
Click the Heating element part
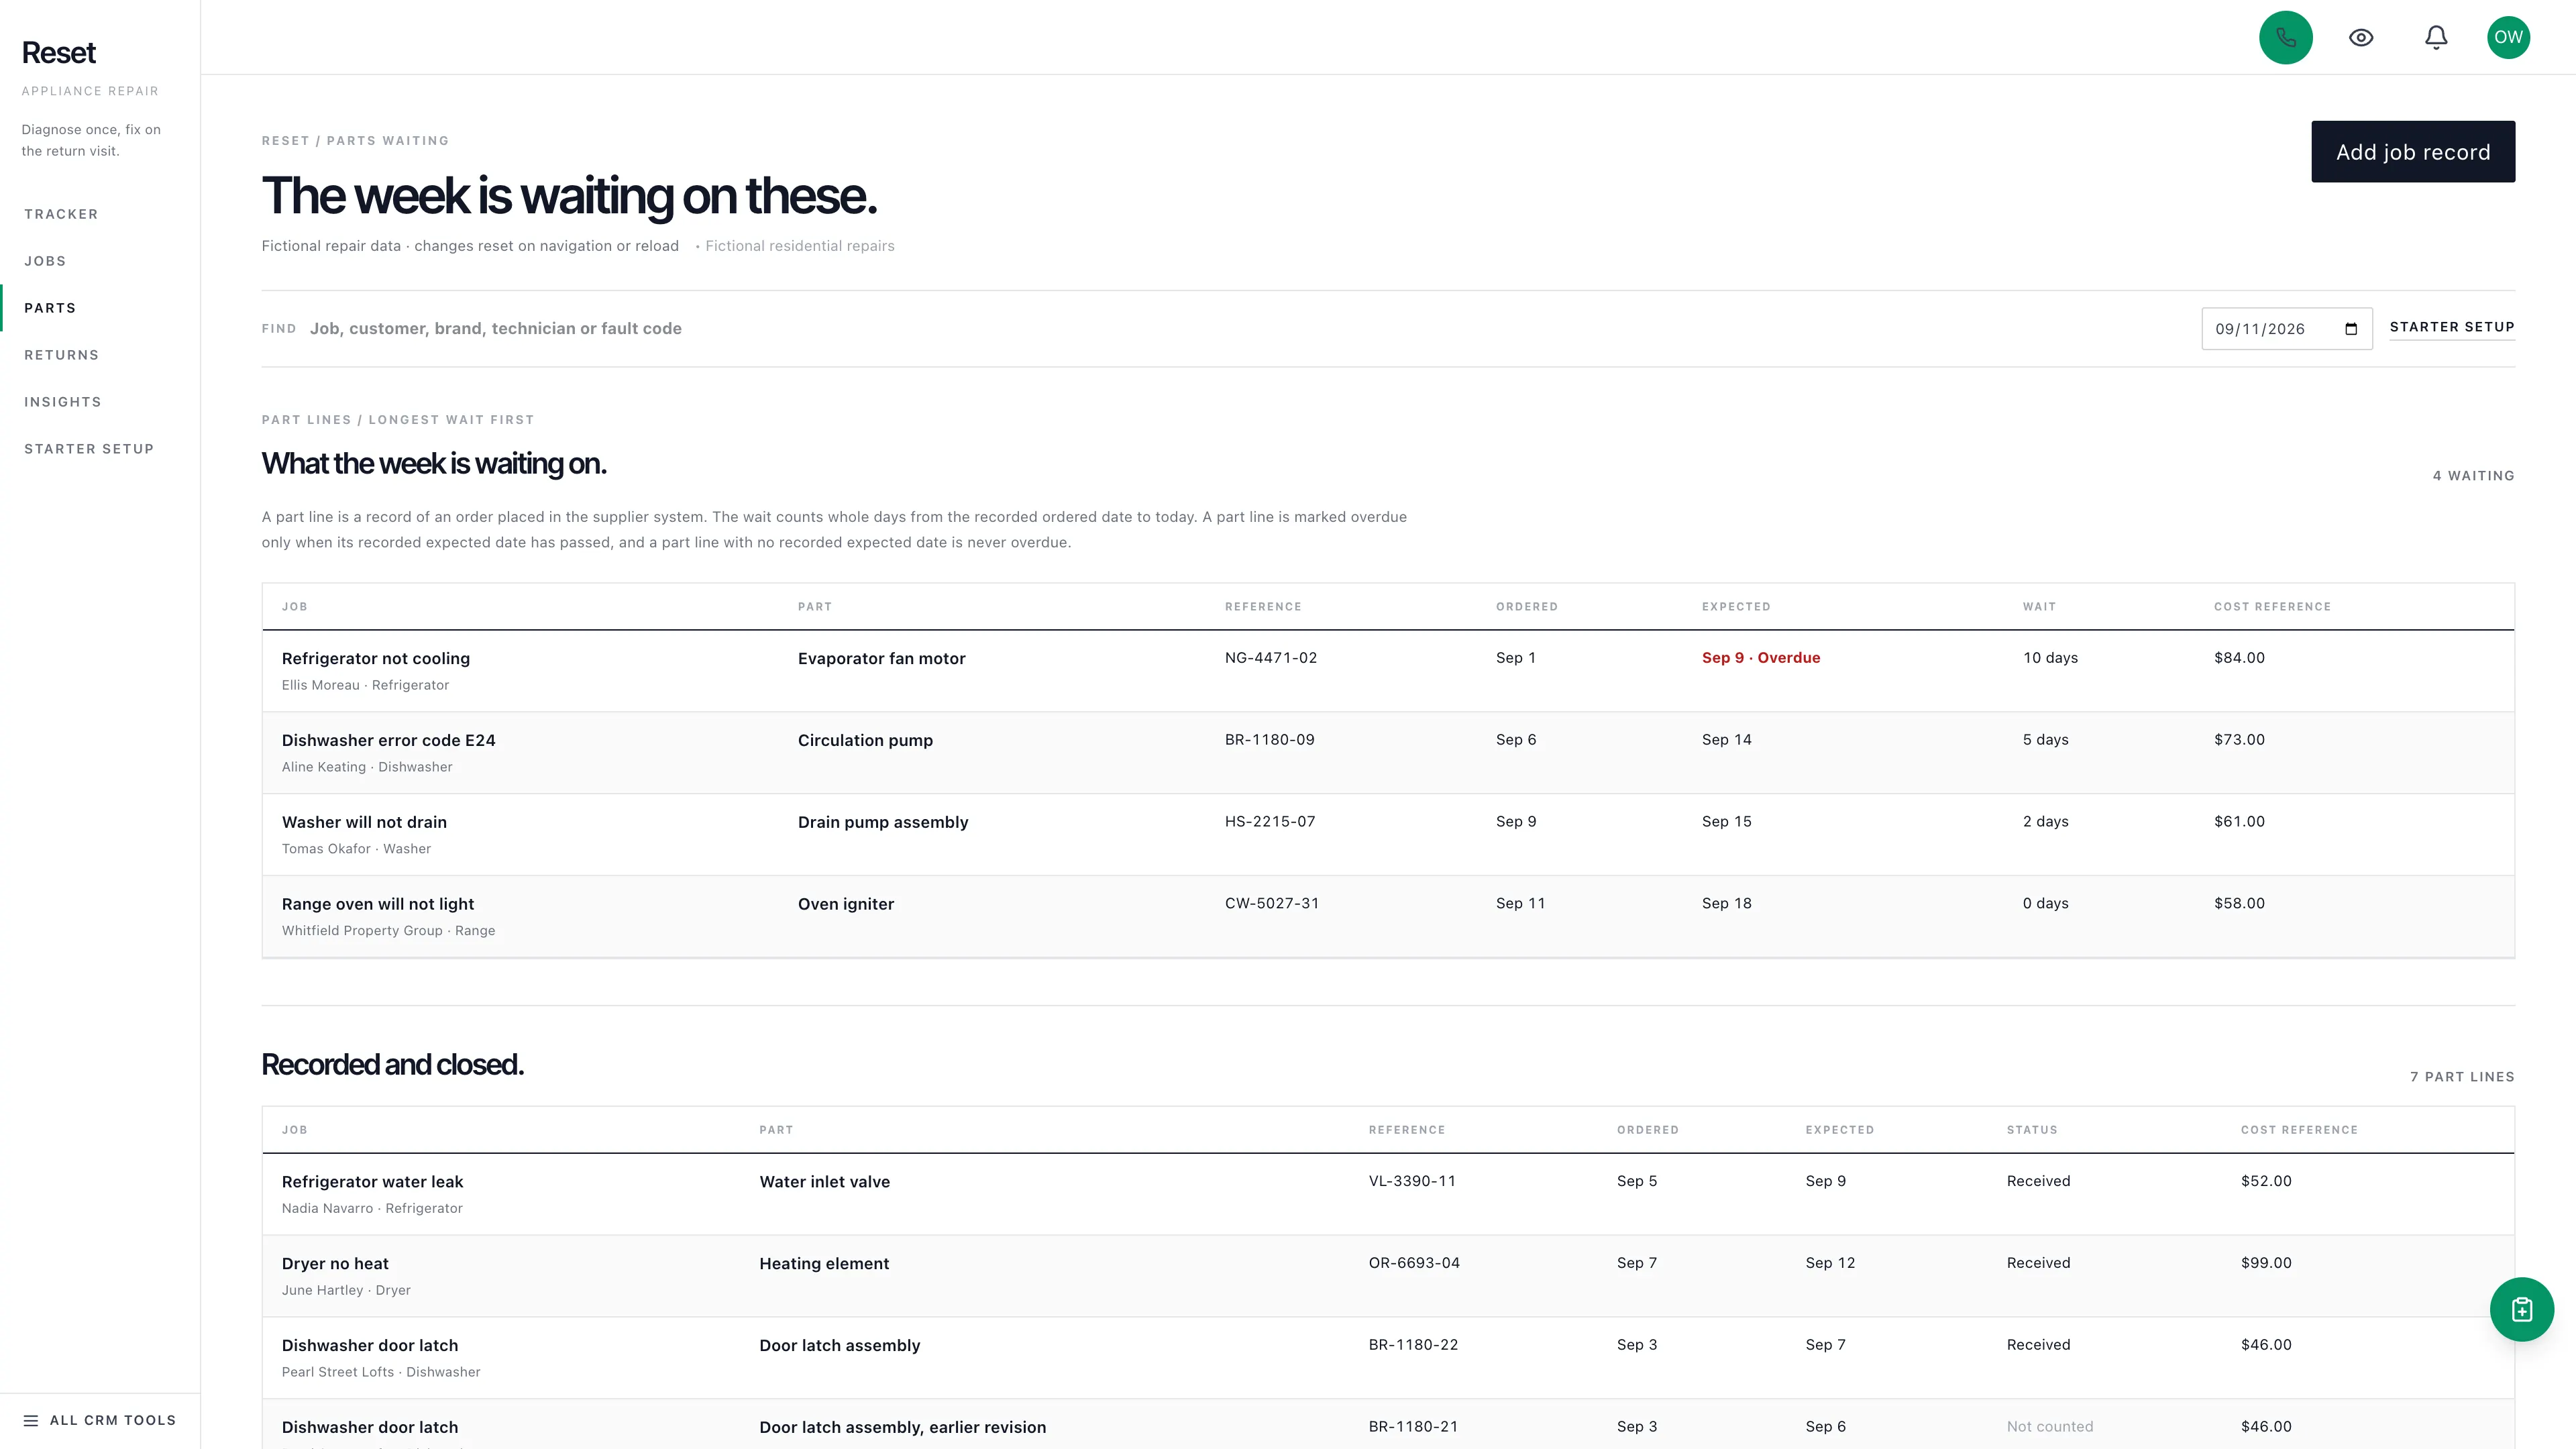click(x=824, y=1264)
